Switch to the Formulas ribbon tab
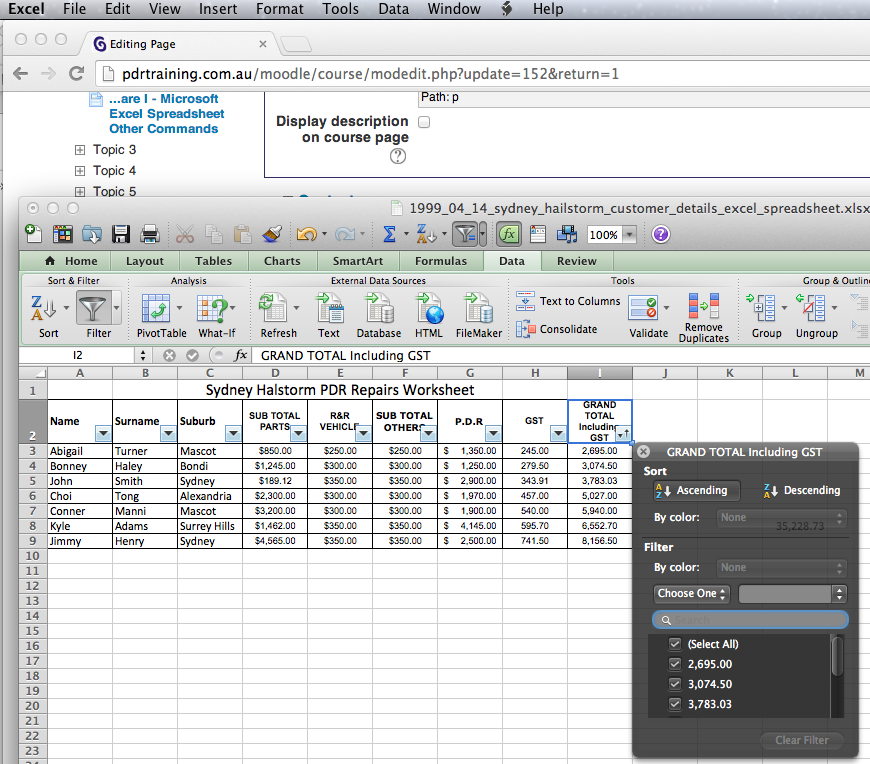 pyautogui.click(x=441, y=261)
